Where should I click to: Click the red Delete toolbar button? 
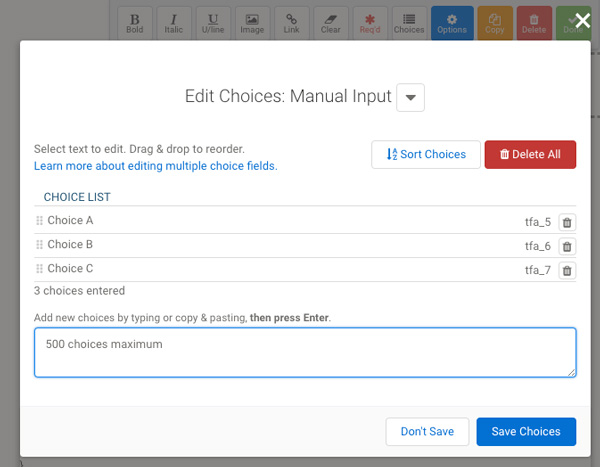(x=534, y=23)
